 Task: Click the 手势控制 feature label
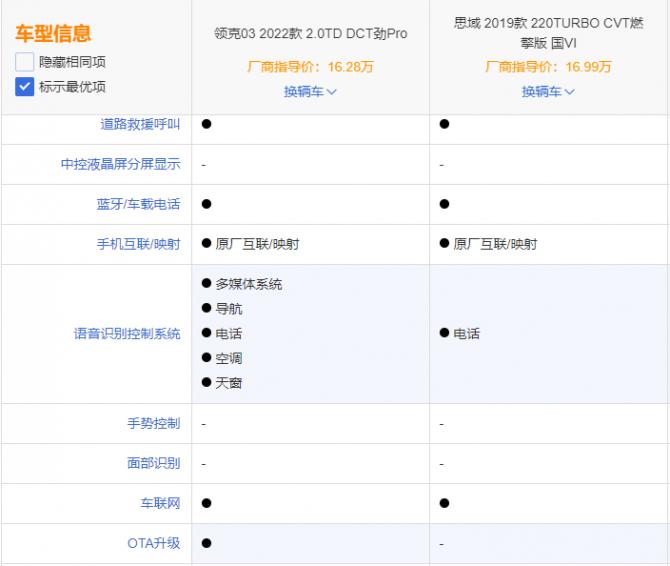tap(153, 424)
